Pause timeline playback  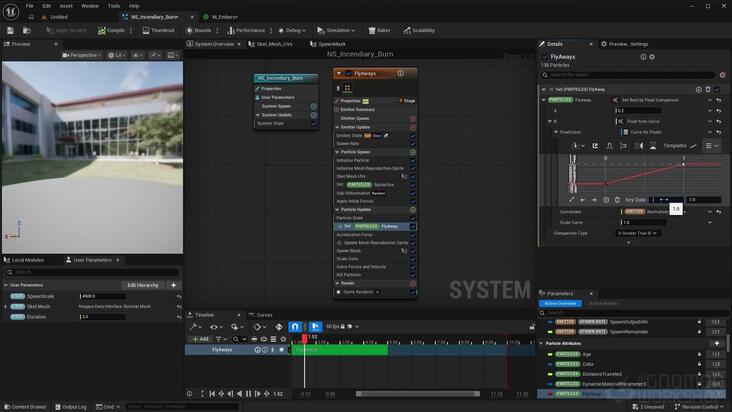248,394
